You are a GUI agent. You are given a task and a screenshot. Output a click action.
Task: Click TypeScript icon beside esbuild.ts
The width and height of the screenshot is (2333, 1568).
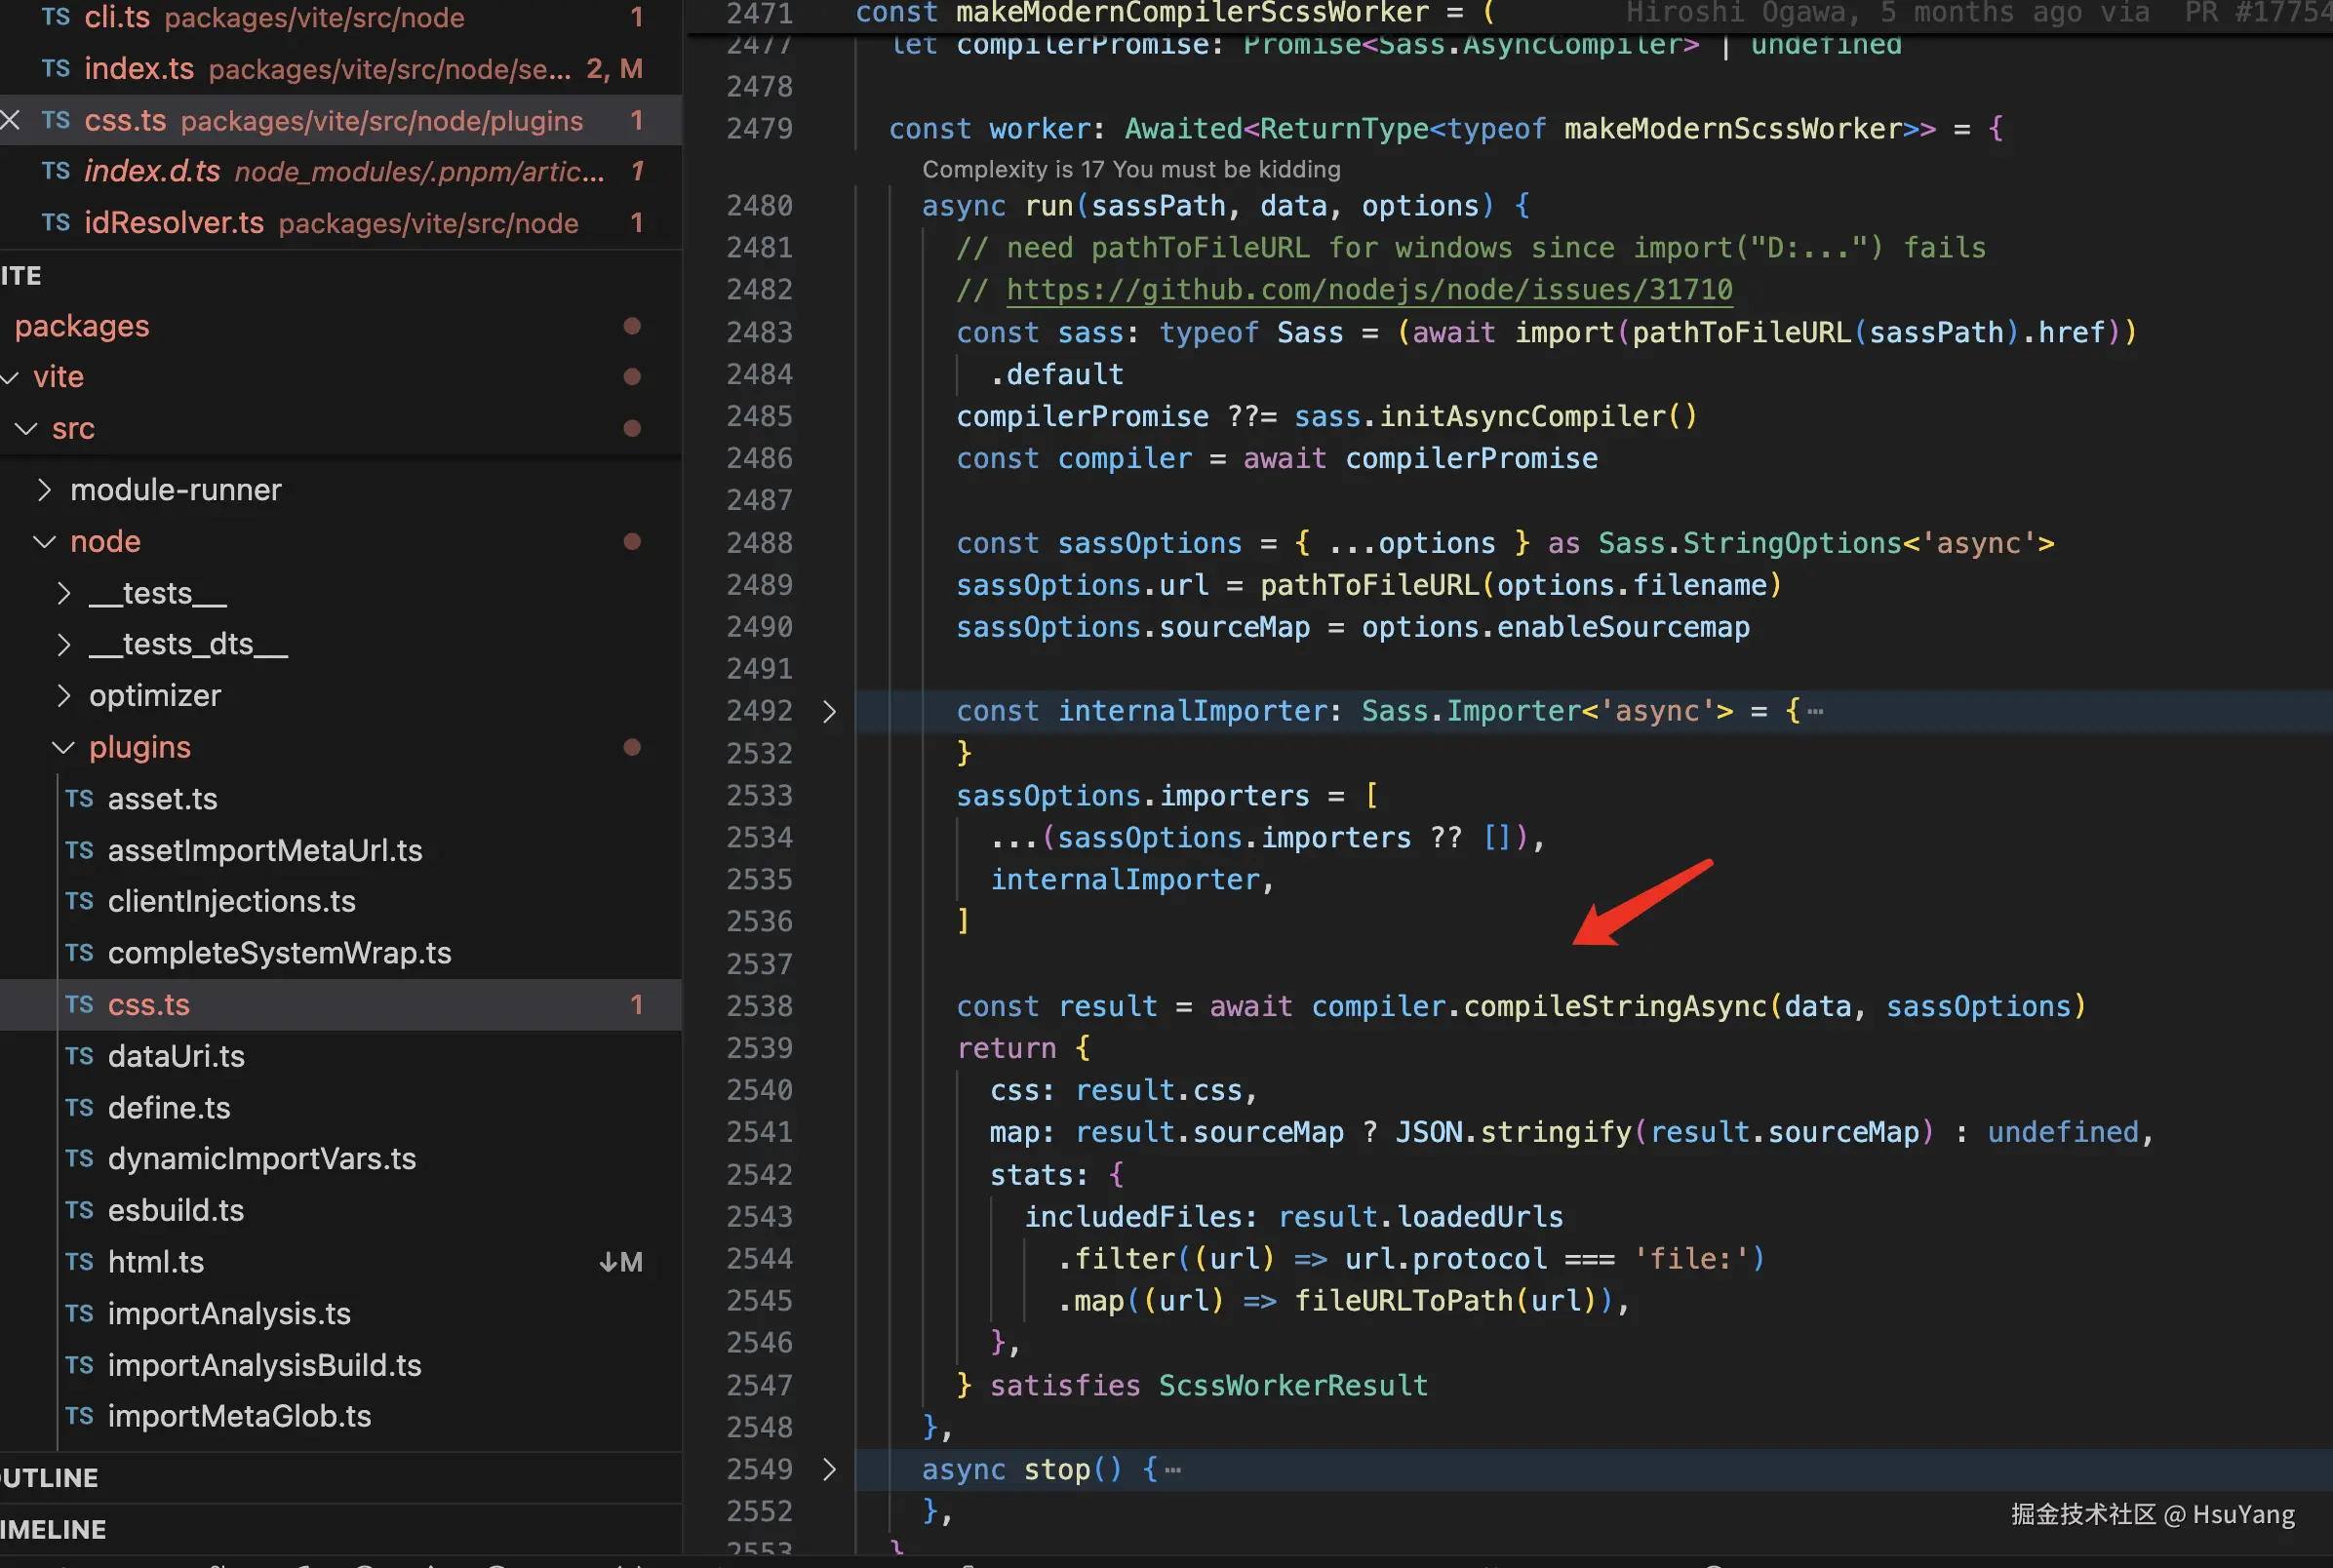click(79, 1210)
